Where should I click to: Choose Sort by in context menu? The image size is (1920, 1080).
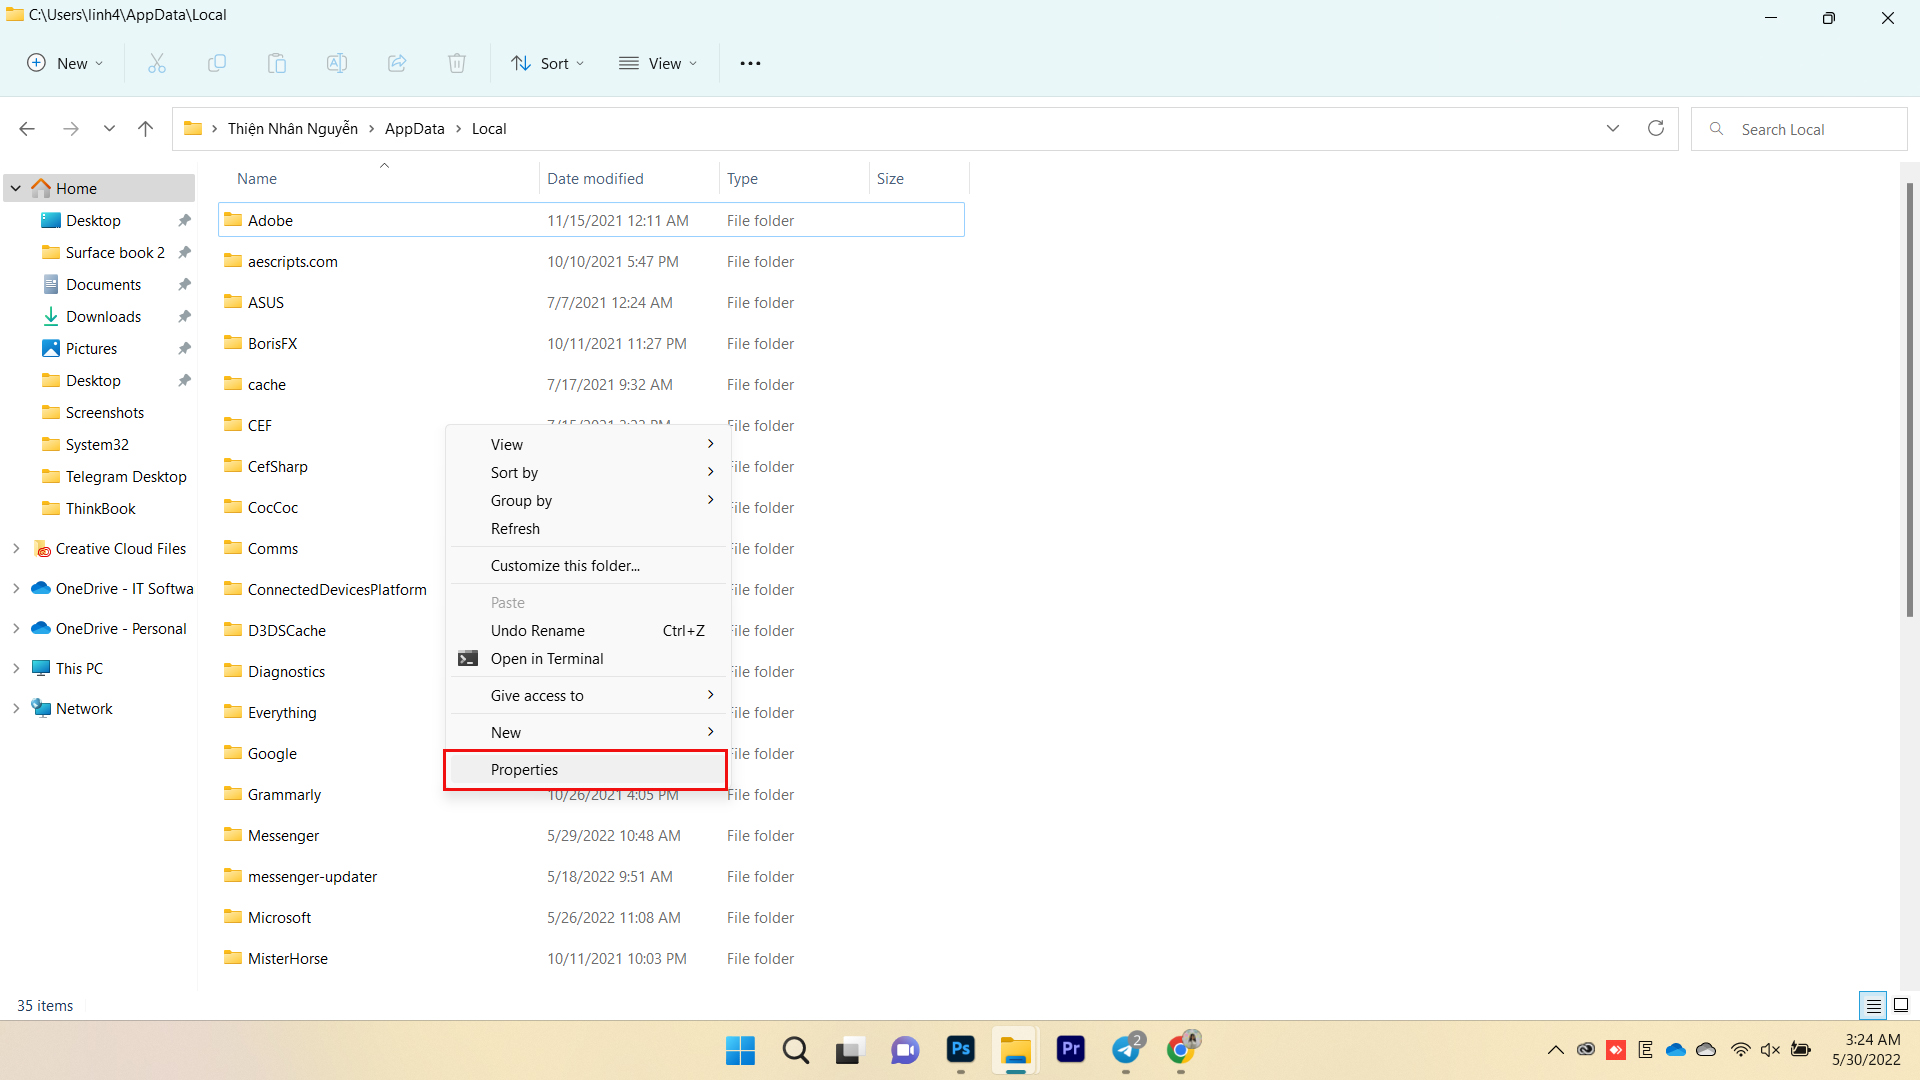(588, 472)
